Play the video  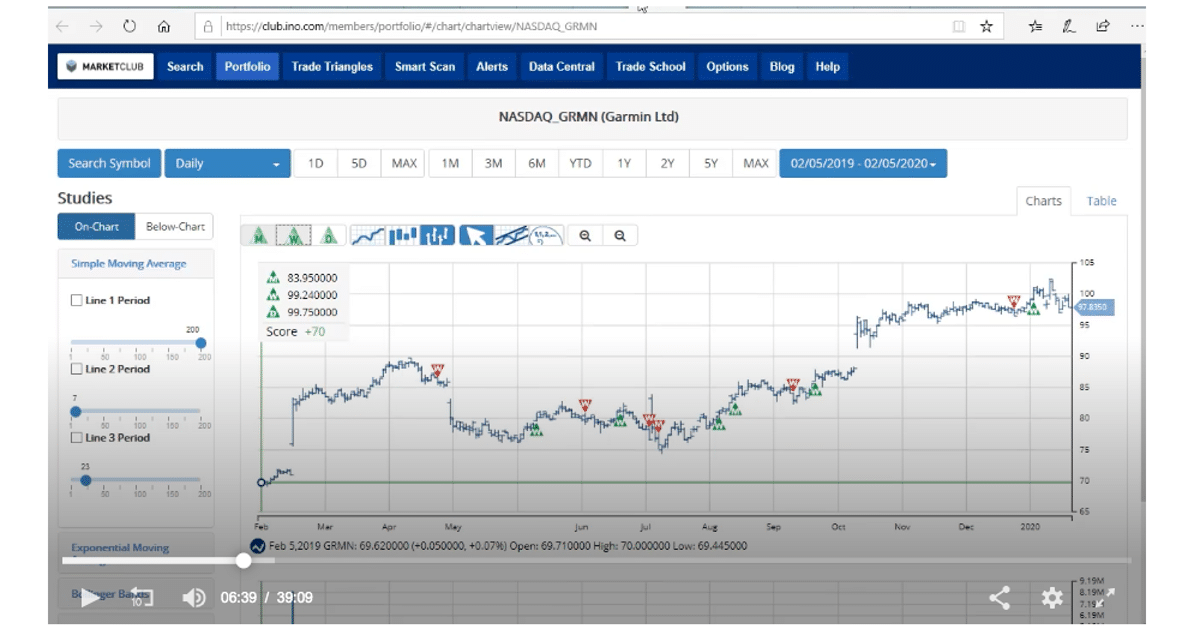point(90,598)
